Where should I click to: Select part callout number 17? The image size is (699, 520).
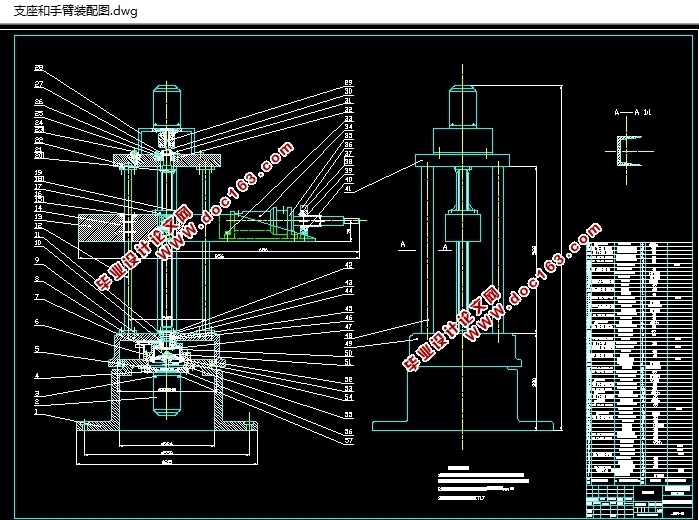tap(38, 186)
